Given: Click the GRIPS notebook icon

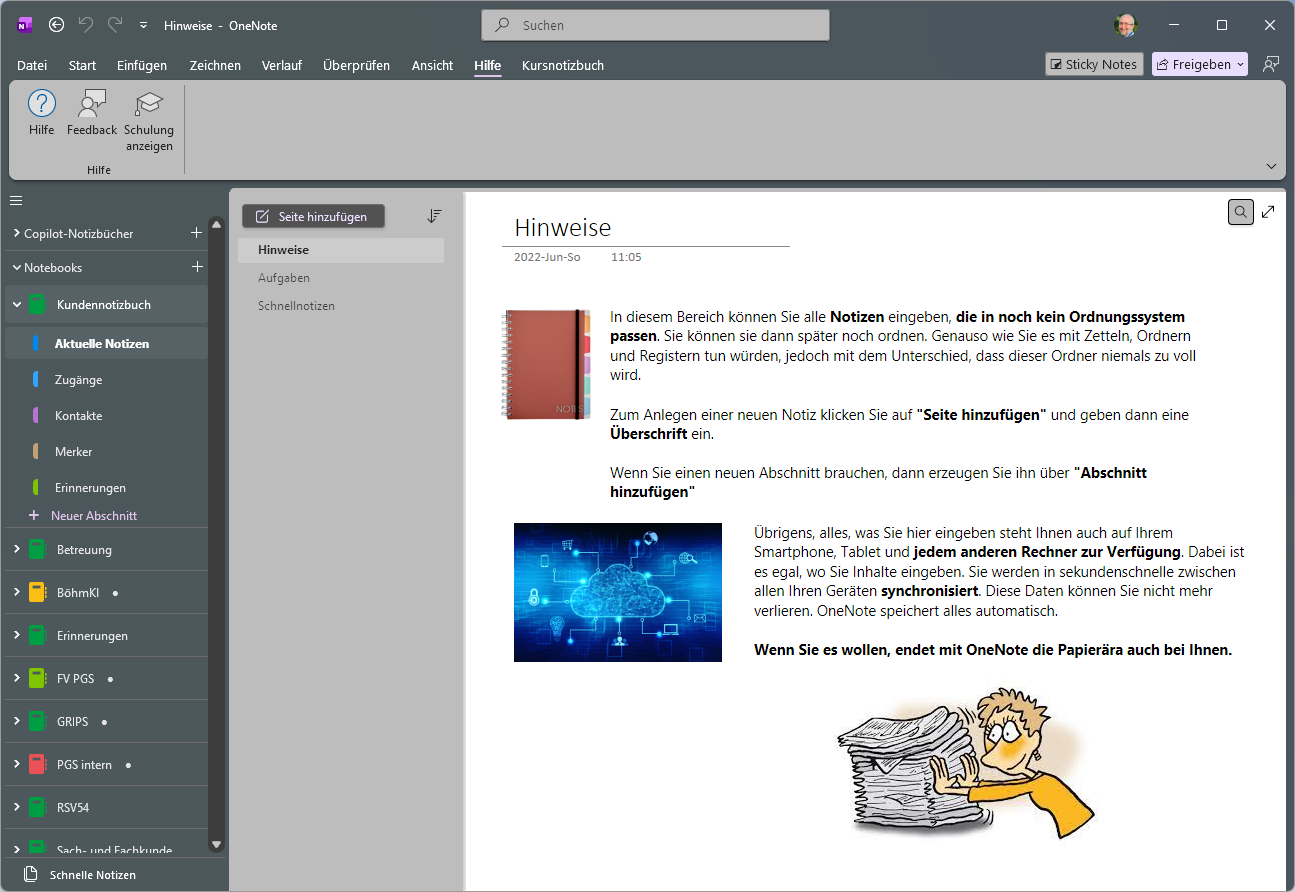Looking at the screenshot, I should pyautogui.click(x=37, y=722).
